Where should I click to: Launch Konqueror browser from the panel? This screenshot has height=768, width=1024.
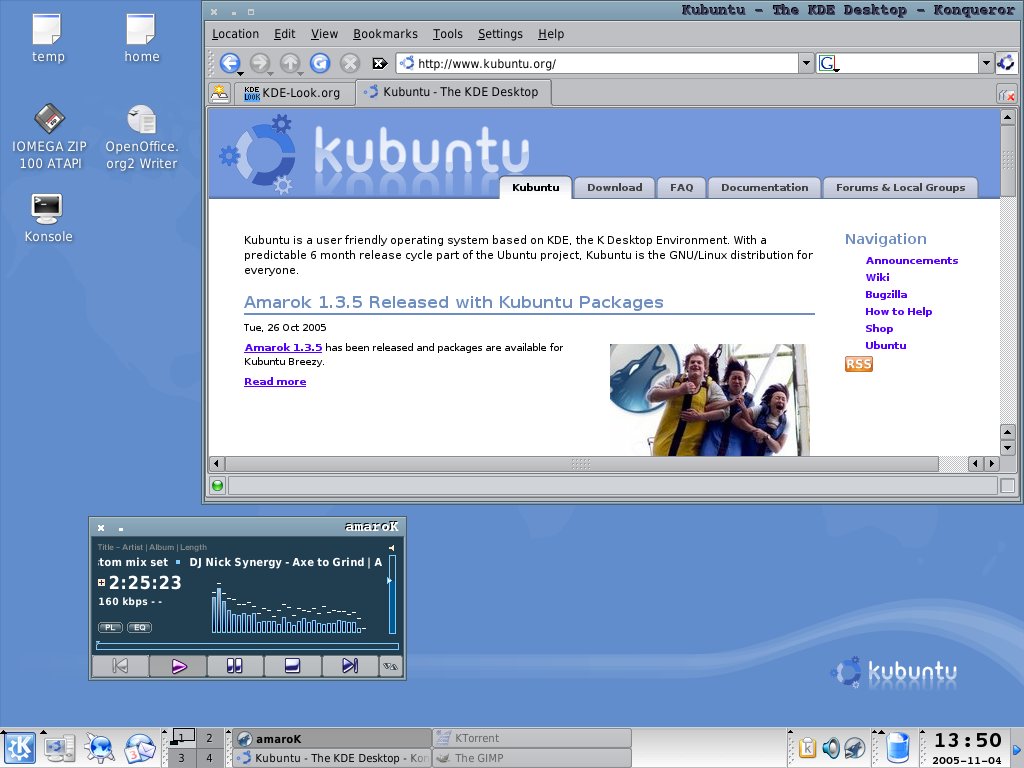99,748
